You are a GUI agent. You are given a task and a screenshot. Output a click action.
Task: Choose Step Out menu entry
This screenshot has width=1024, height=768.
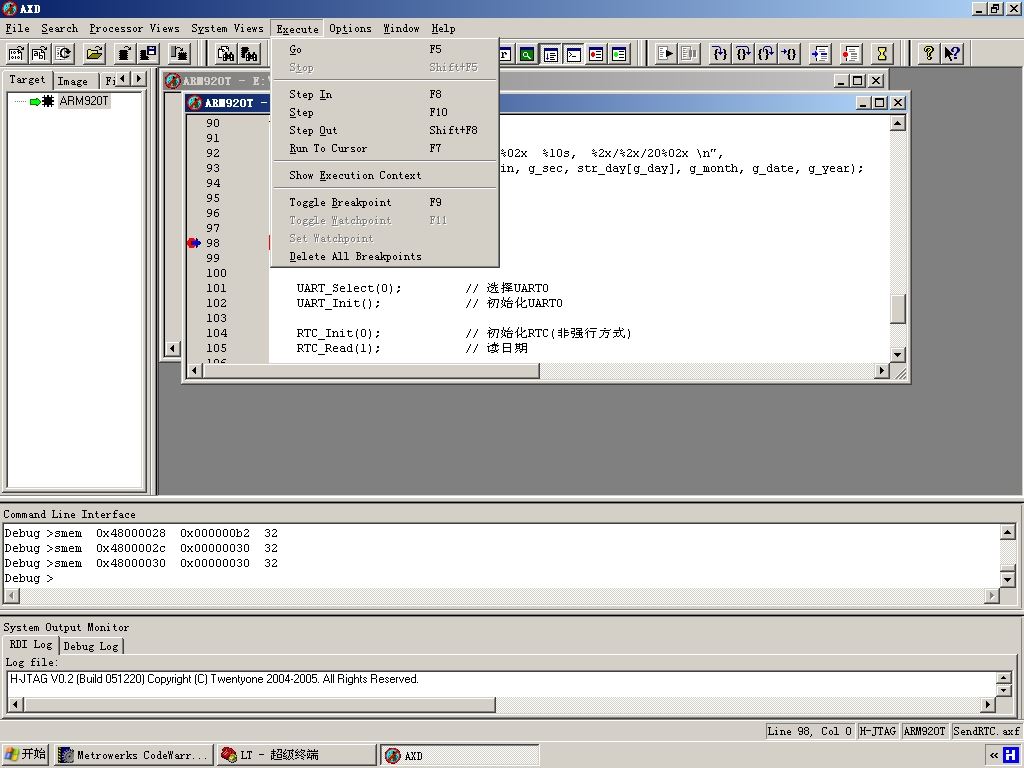tap(385, 131)
